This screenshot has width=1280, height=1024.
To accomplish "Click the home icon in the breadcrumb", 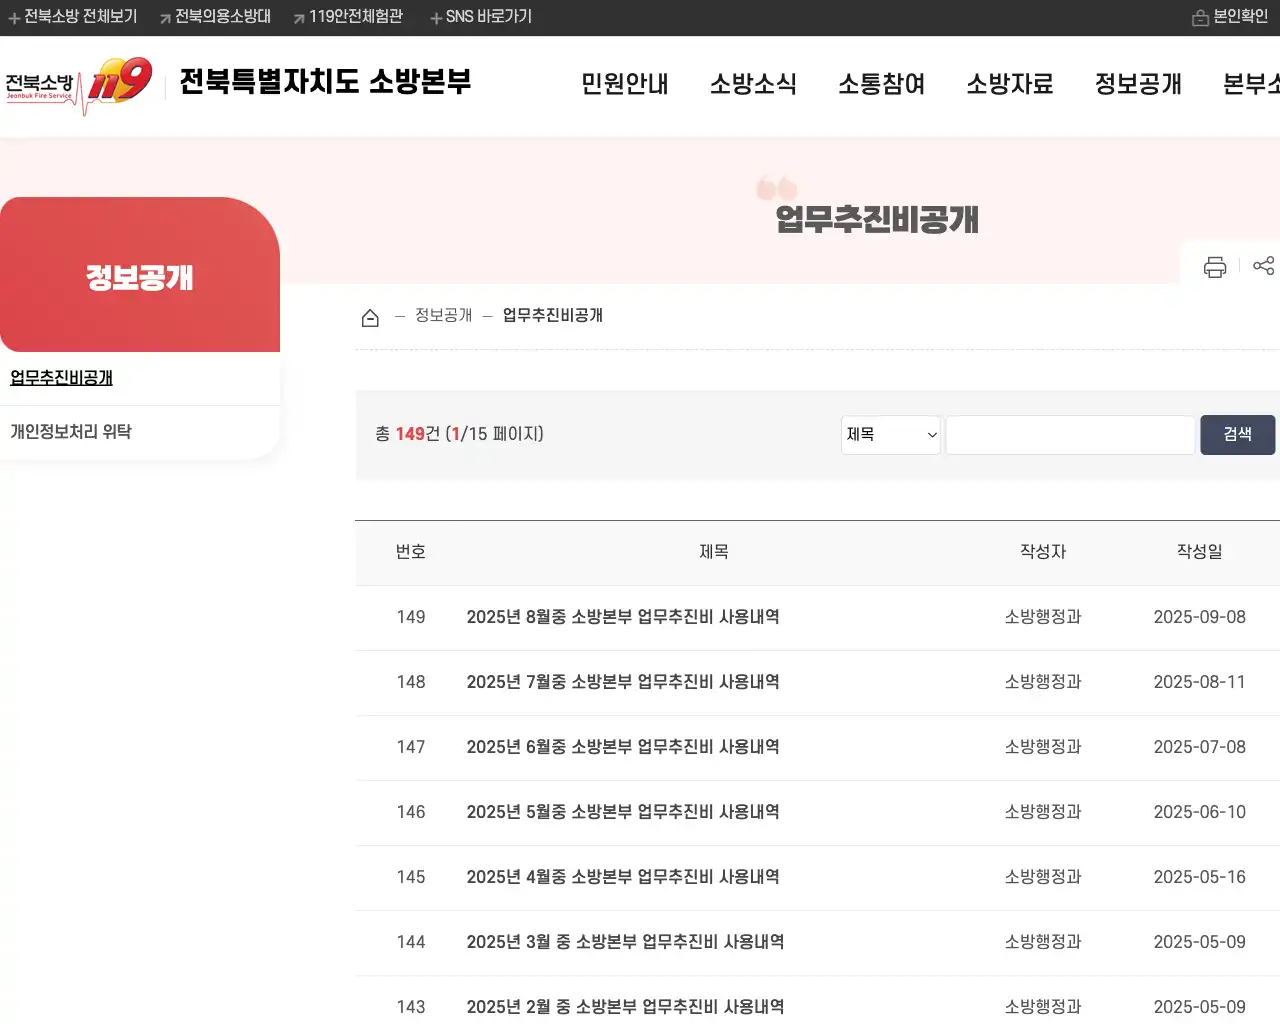I will (x=370, y=315).
